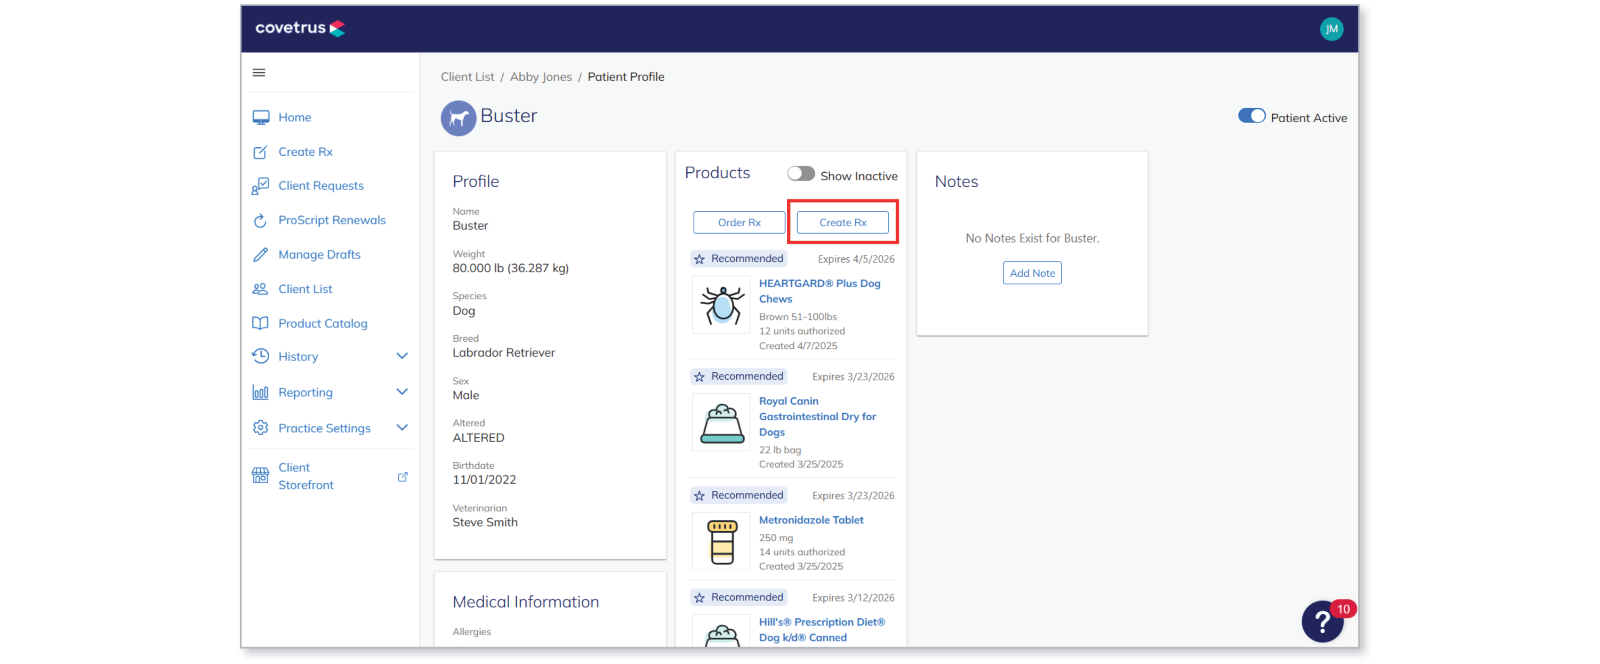Open Client Requests icon in sidebar
Screen dimensions: 1600x664
coord(261,186)
